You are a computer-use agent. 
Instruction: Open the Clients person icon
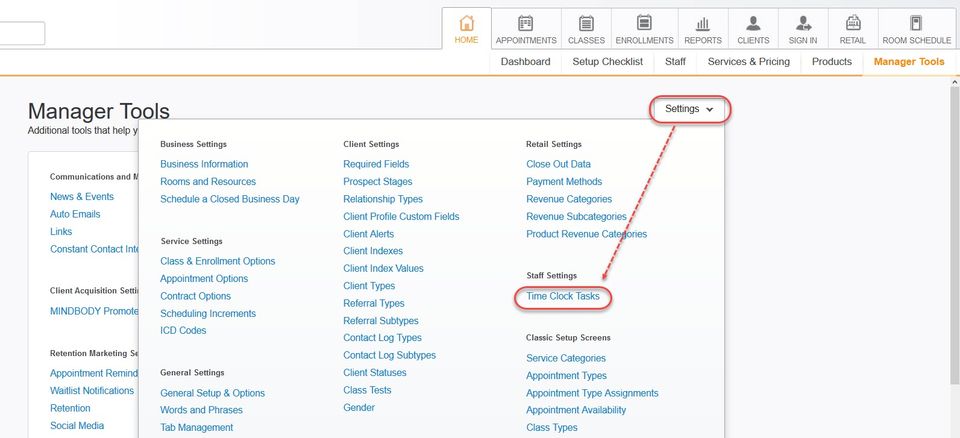tap(753, 24)
